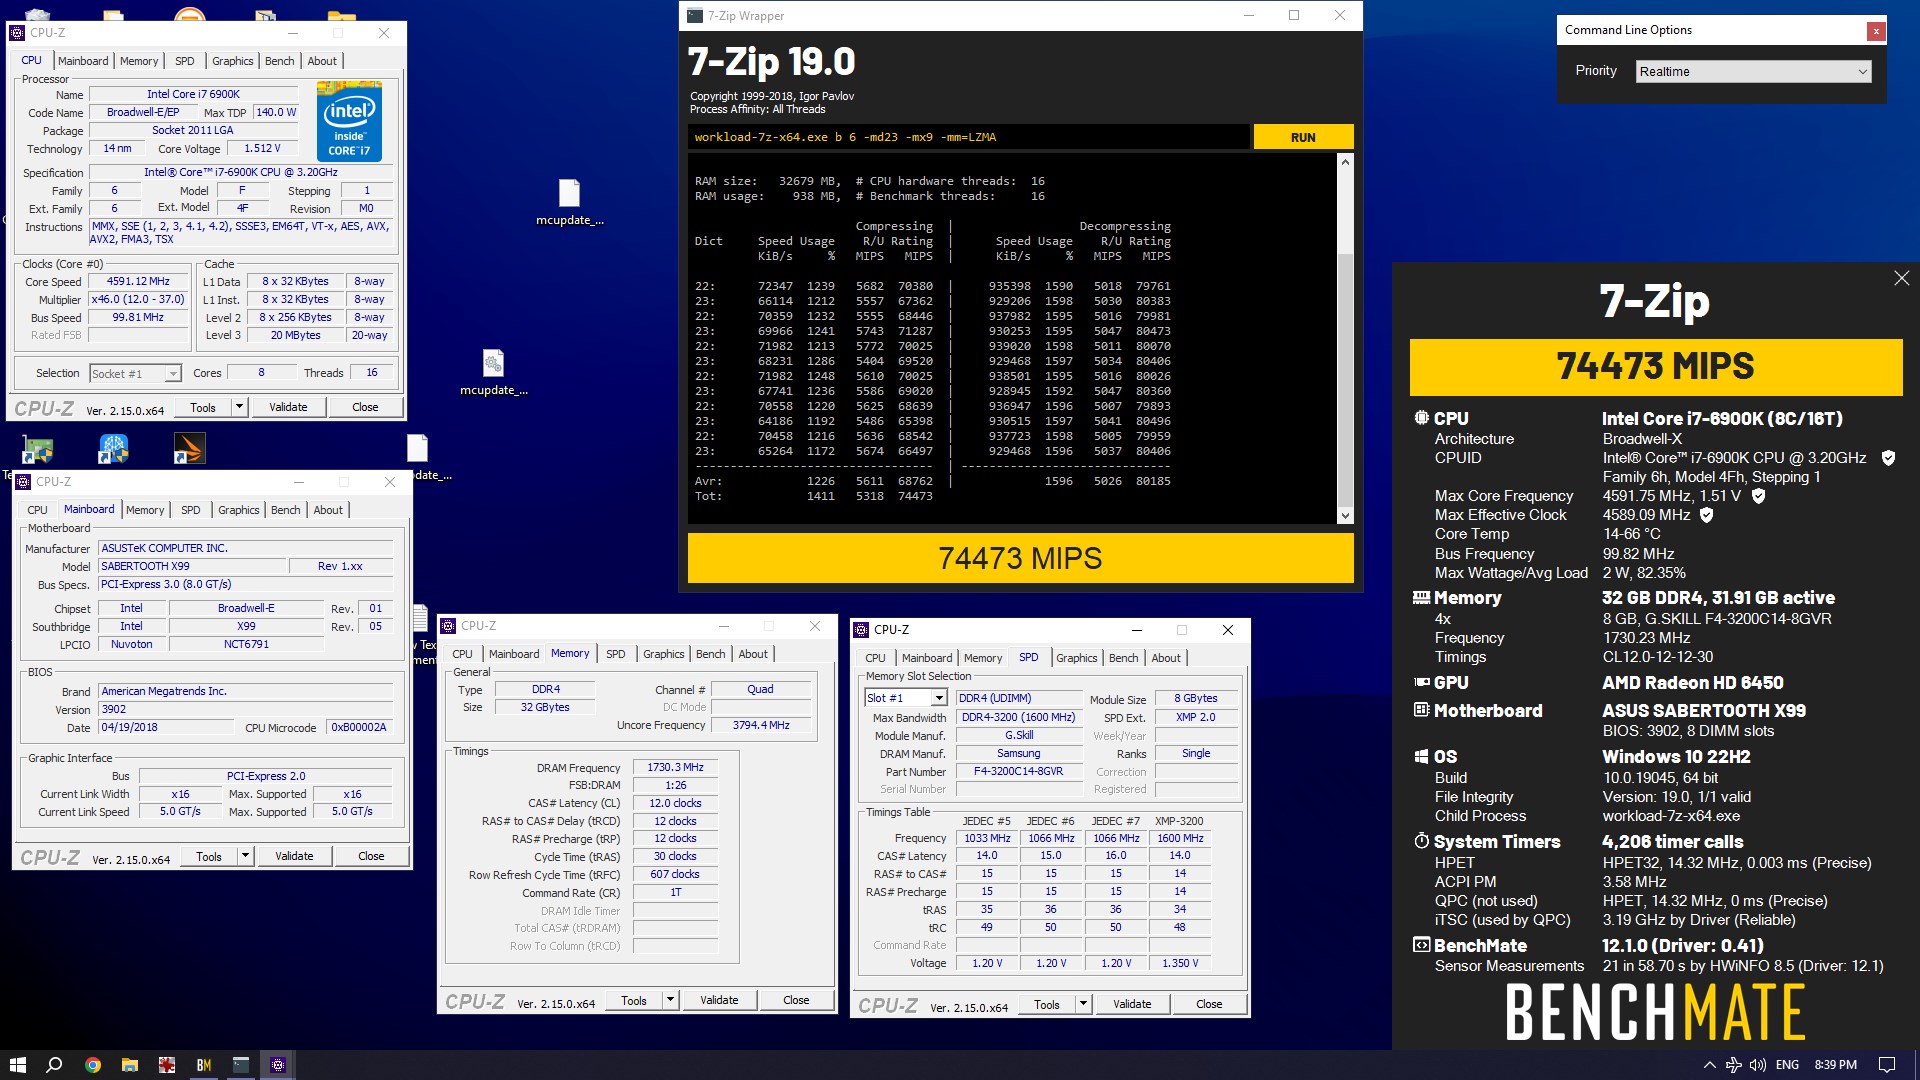
Task: Close the Command Line Options panel
Action: (x=1876, y=31)
